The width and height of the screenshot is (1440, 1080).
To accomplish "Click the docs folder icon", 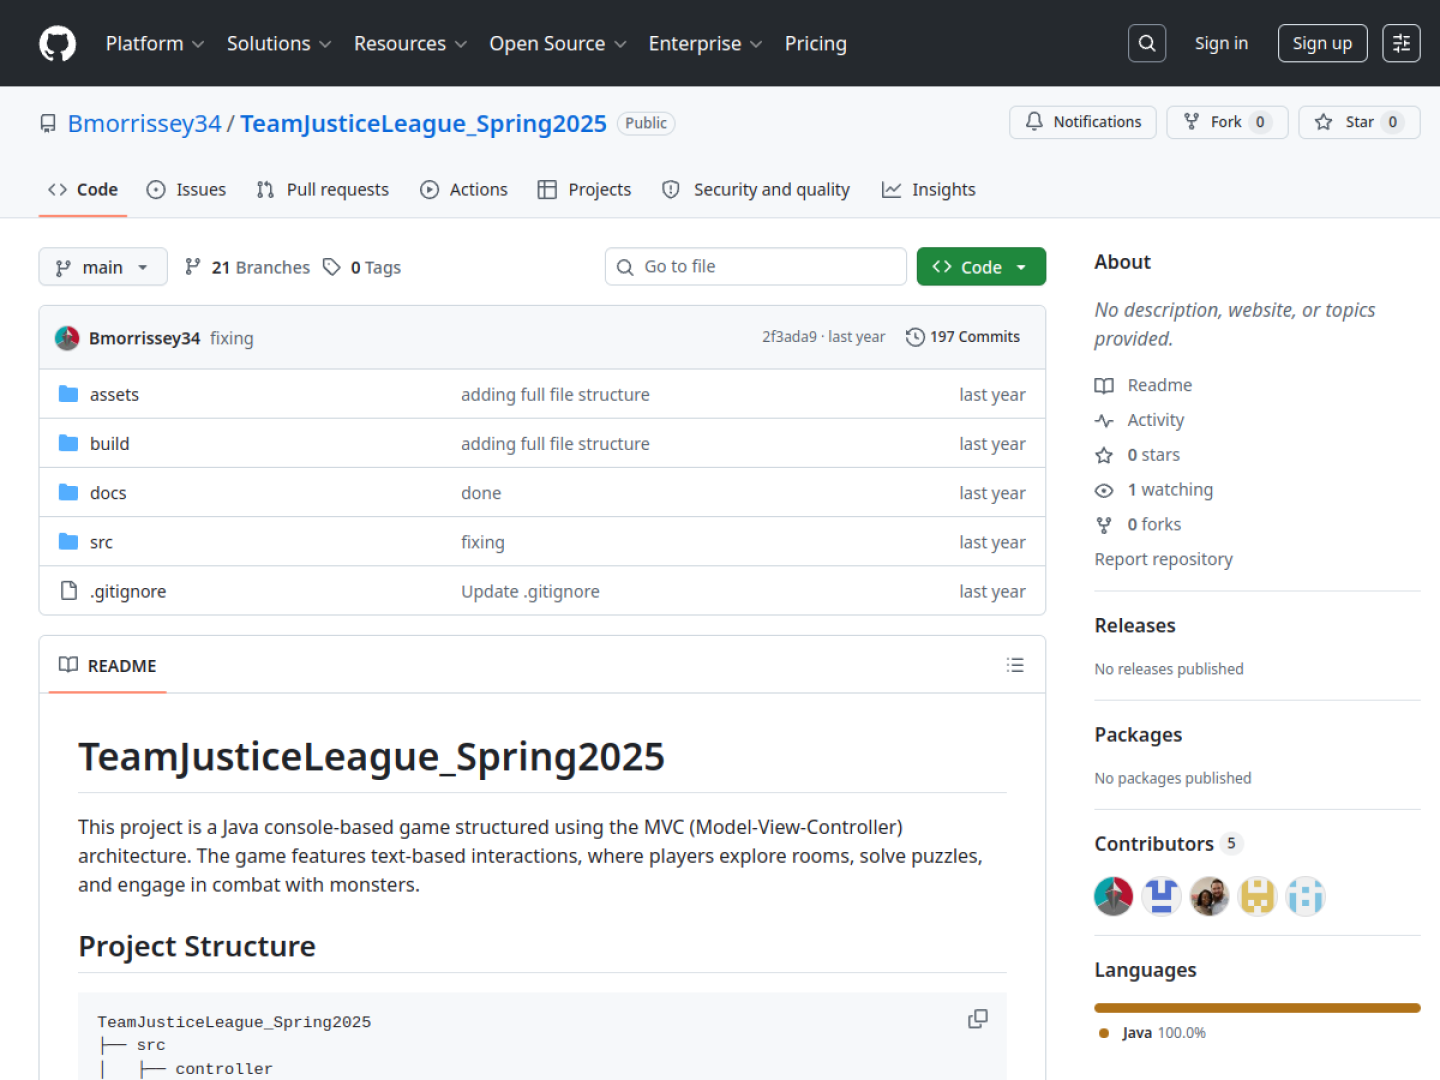I will 68,492.
